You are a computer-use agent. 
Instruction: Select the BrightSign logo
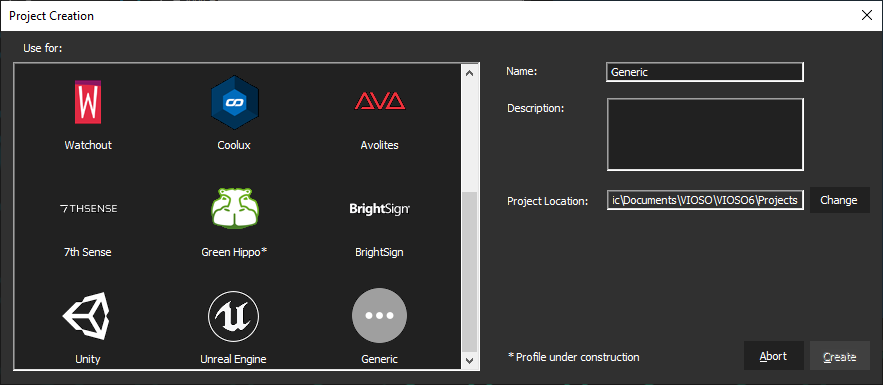pyautogui.click(x=380, y=209)
